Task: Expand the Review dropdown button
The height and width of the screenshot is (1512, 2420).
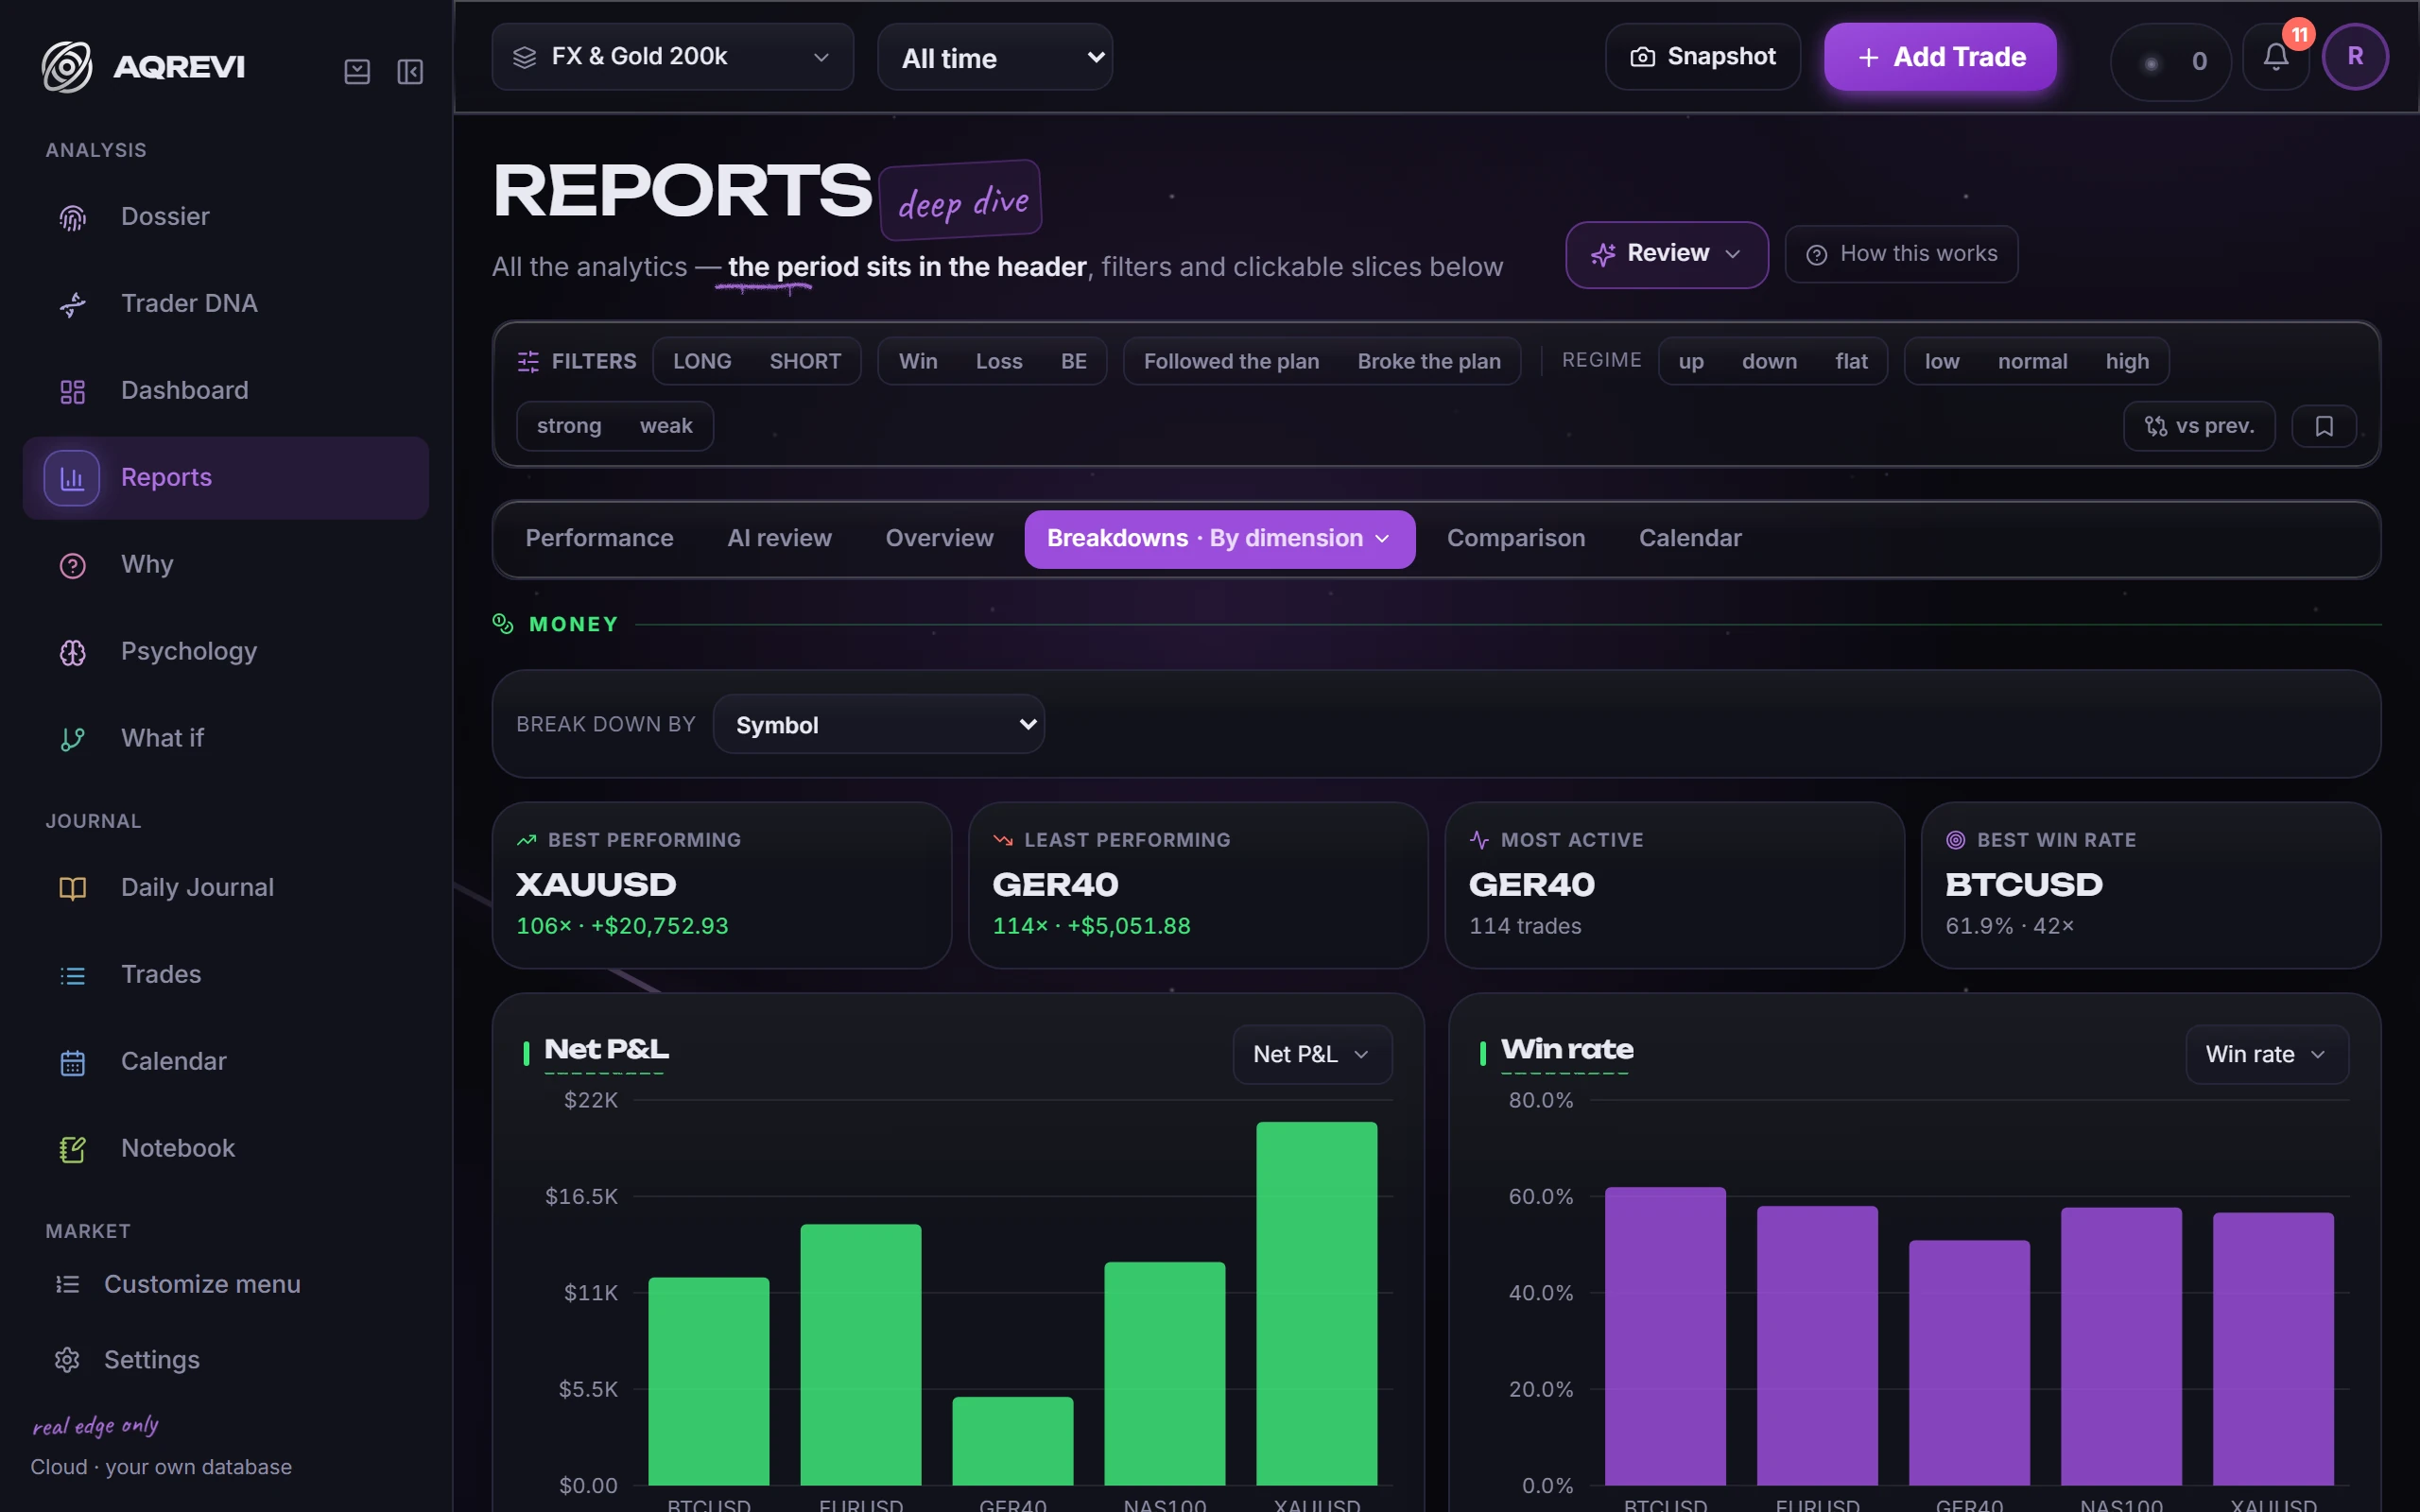Action: 1667,254
